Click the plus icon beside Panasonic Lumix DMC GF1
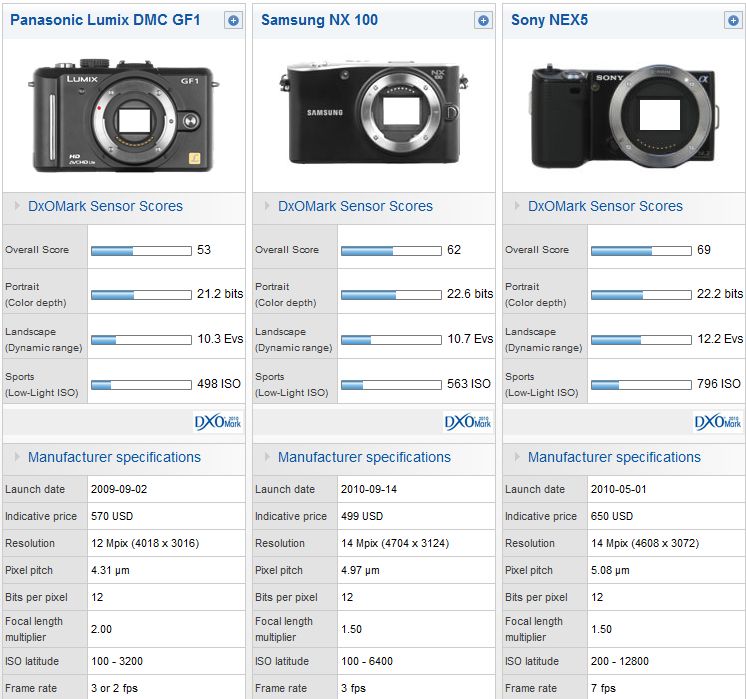746x699 pixels. [233, 20]
